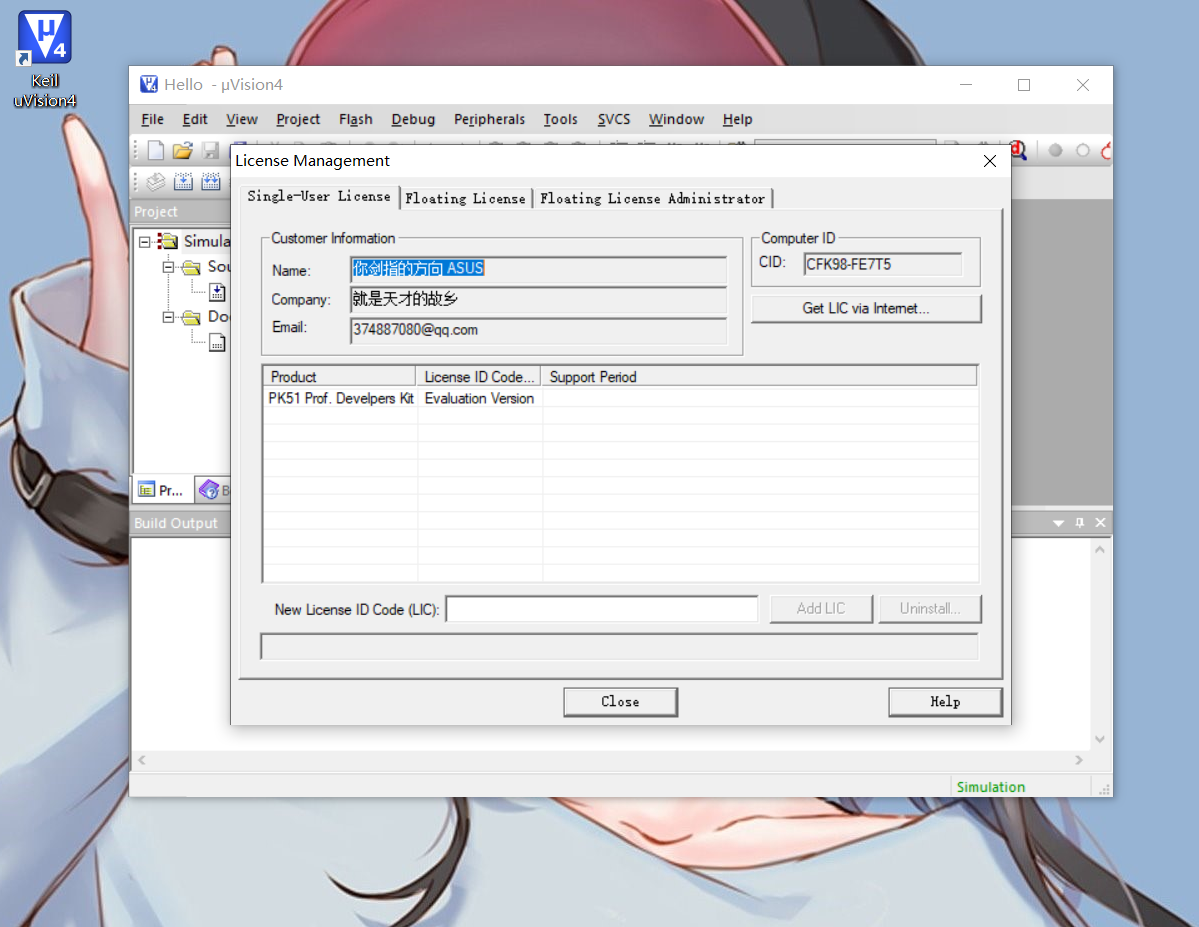
Task: Click Build Output scrollbar up arrow
Action: [x=1100, y=550]
